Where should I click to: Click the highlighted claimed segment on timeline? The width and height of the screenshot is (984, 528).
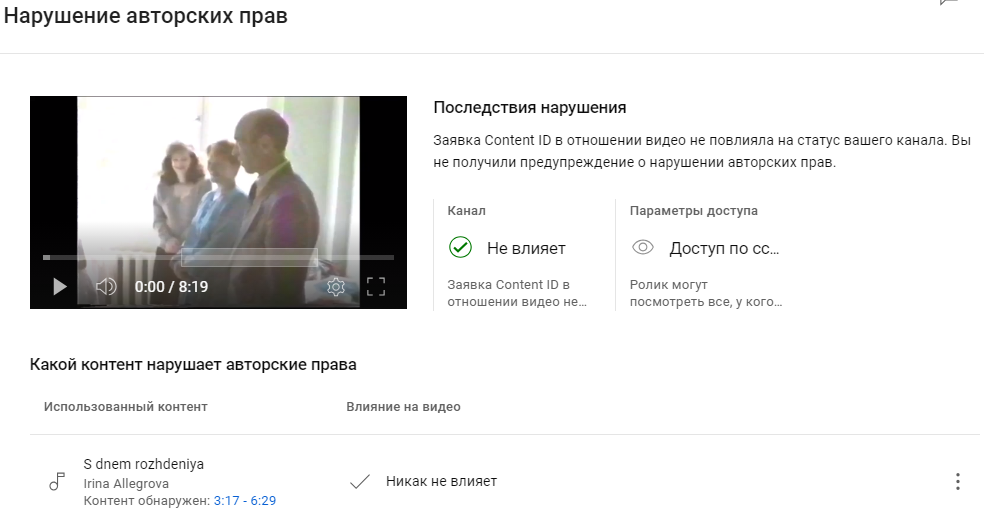(x=249, y=257)
